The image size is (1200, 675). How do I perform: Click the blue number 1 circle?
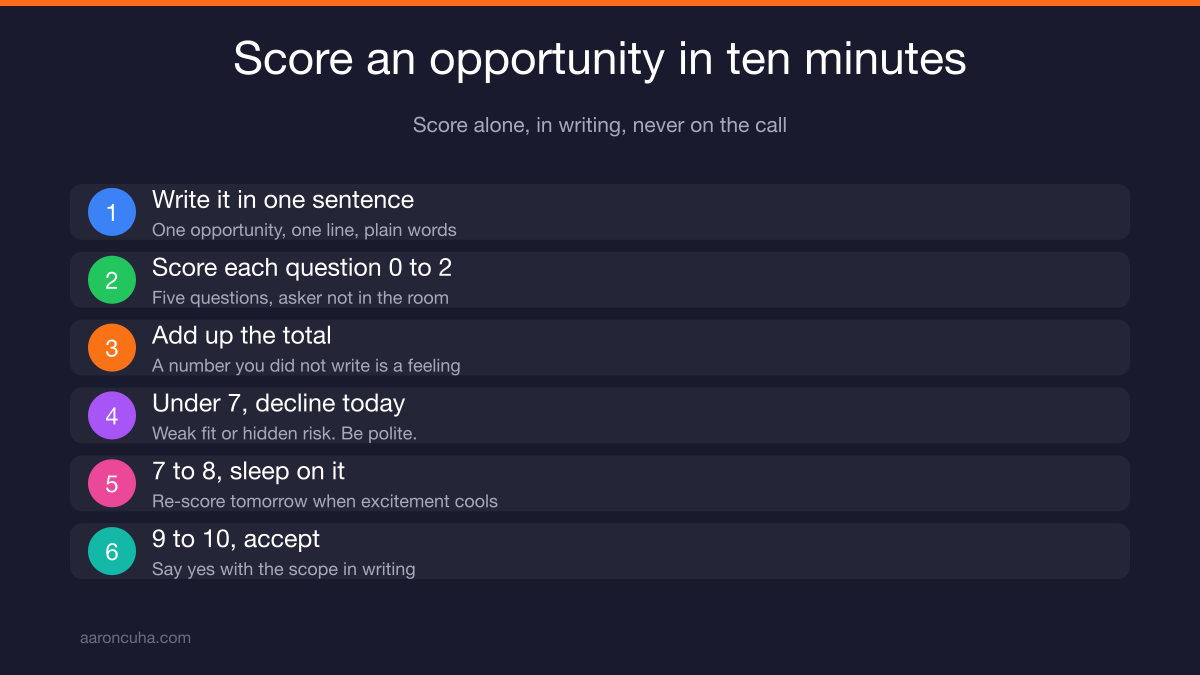[112, 212]
